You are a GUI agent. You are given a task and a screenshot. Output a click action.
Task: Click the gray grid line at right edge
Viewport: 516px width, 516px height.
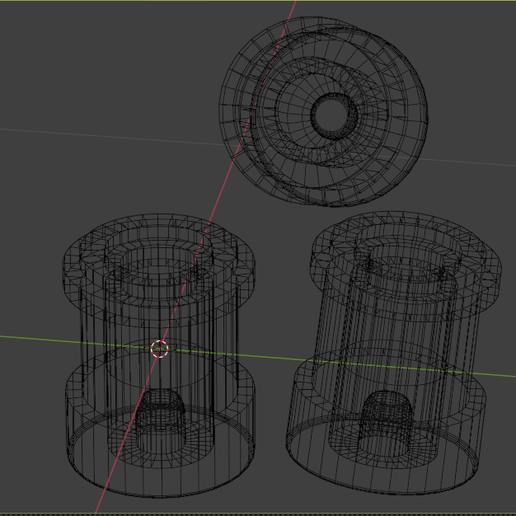click(473, 162)
